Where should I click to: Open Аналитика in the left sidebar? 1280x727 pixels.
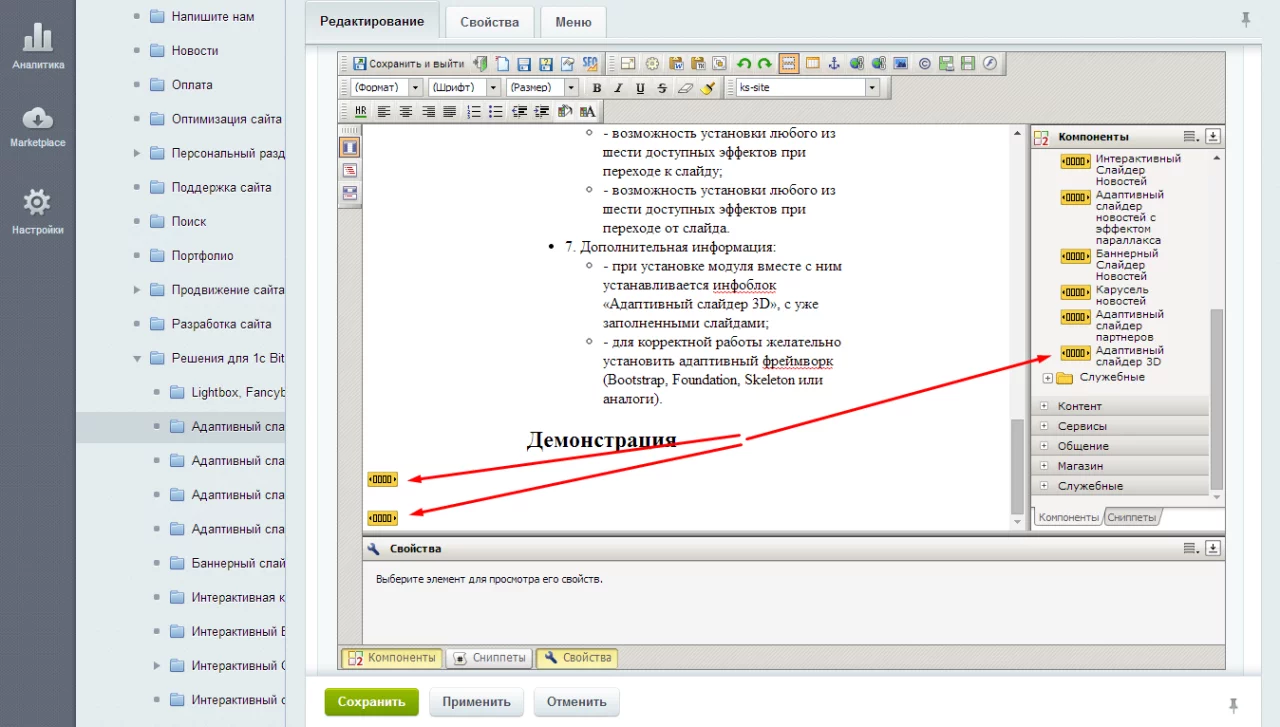tap(38, 47)
